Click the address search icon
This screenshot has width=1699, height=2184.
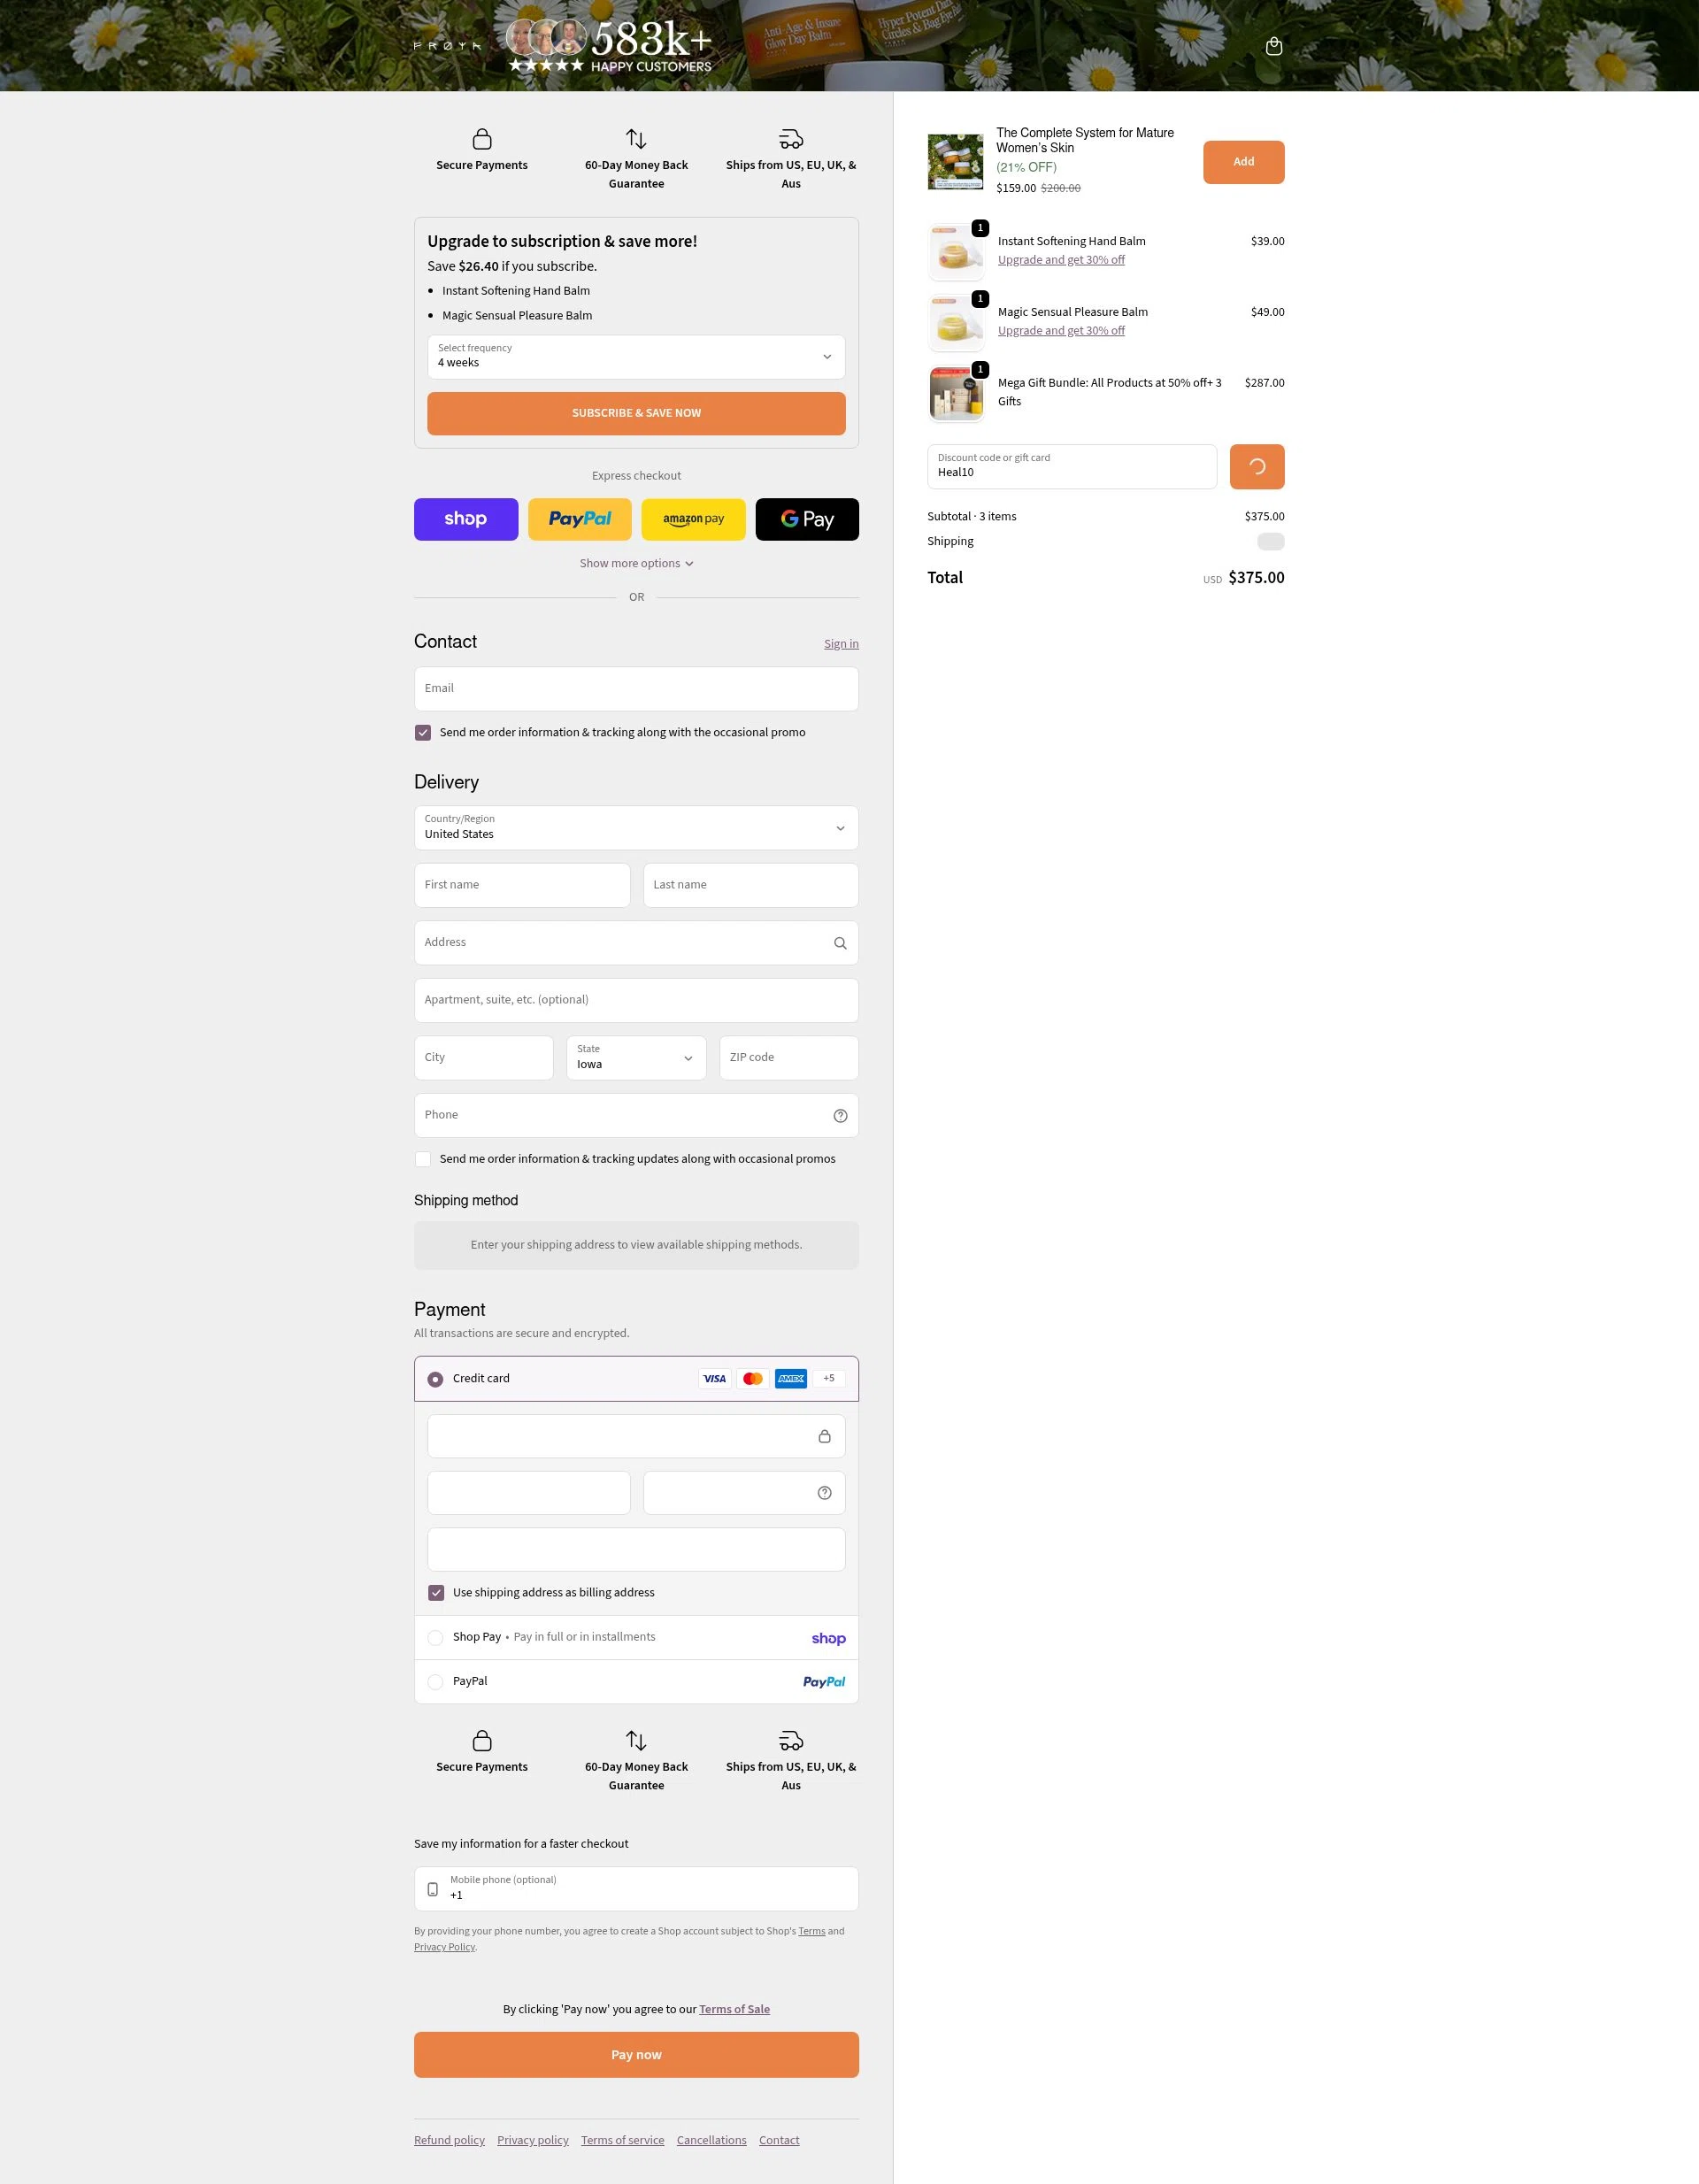tap(839, 943)
